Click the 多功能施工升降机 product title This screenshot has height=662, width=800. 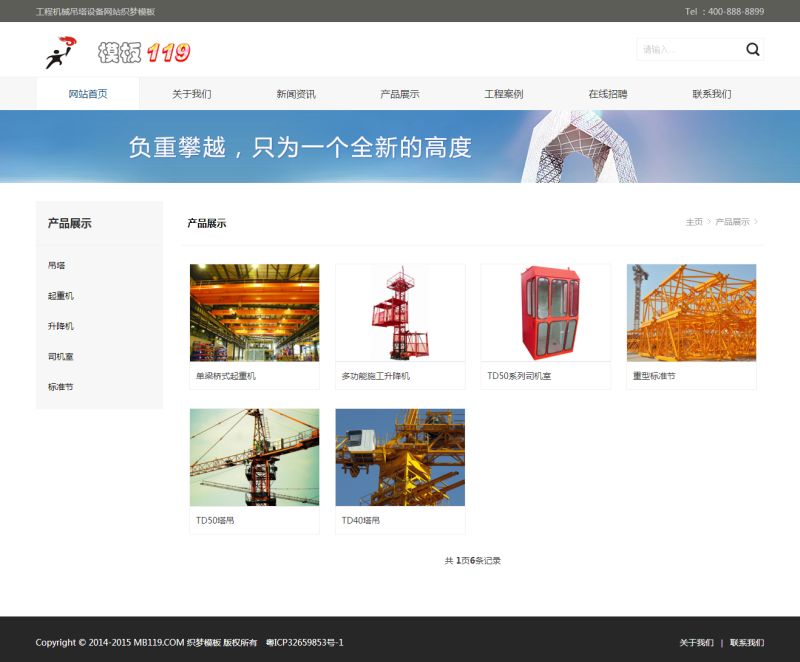[x=376, y=376]
